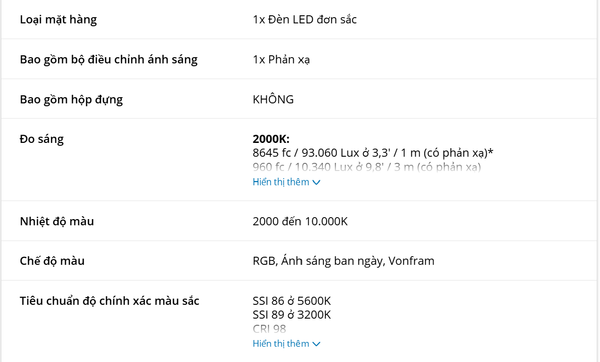The height and width of the screenshot is (362, 600).
Task: Click the 'SSI 86 ở 5600K' line
Action: pyautogui.click(x=292, y=301)
